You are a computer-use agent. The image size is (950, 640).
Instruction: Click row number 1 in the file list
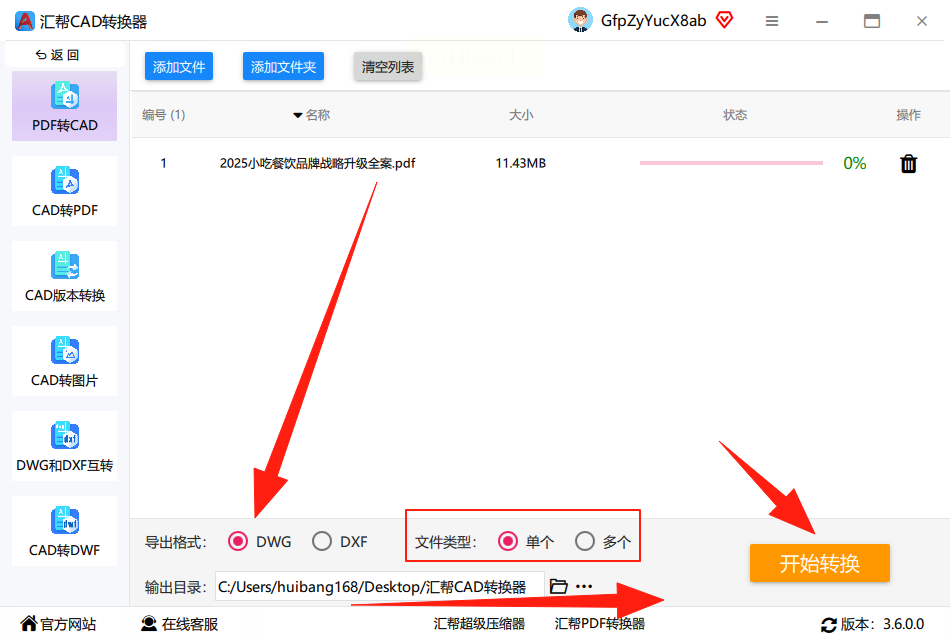pyautogui.click(x=164, y=163)
